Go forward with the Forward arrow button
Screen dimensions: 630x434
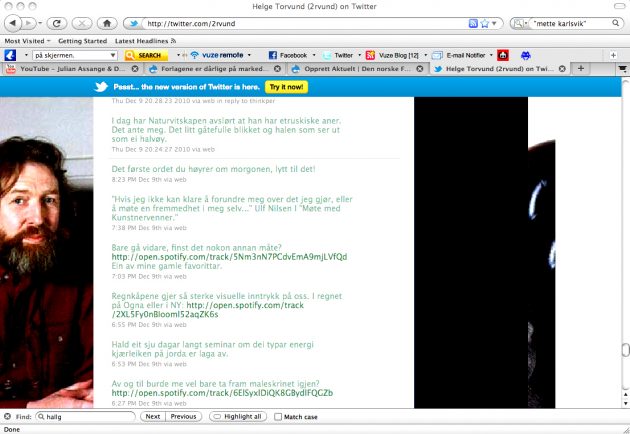click(x=27, y=23)
